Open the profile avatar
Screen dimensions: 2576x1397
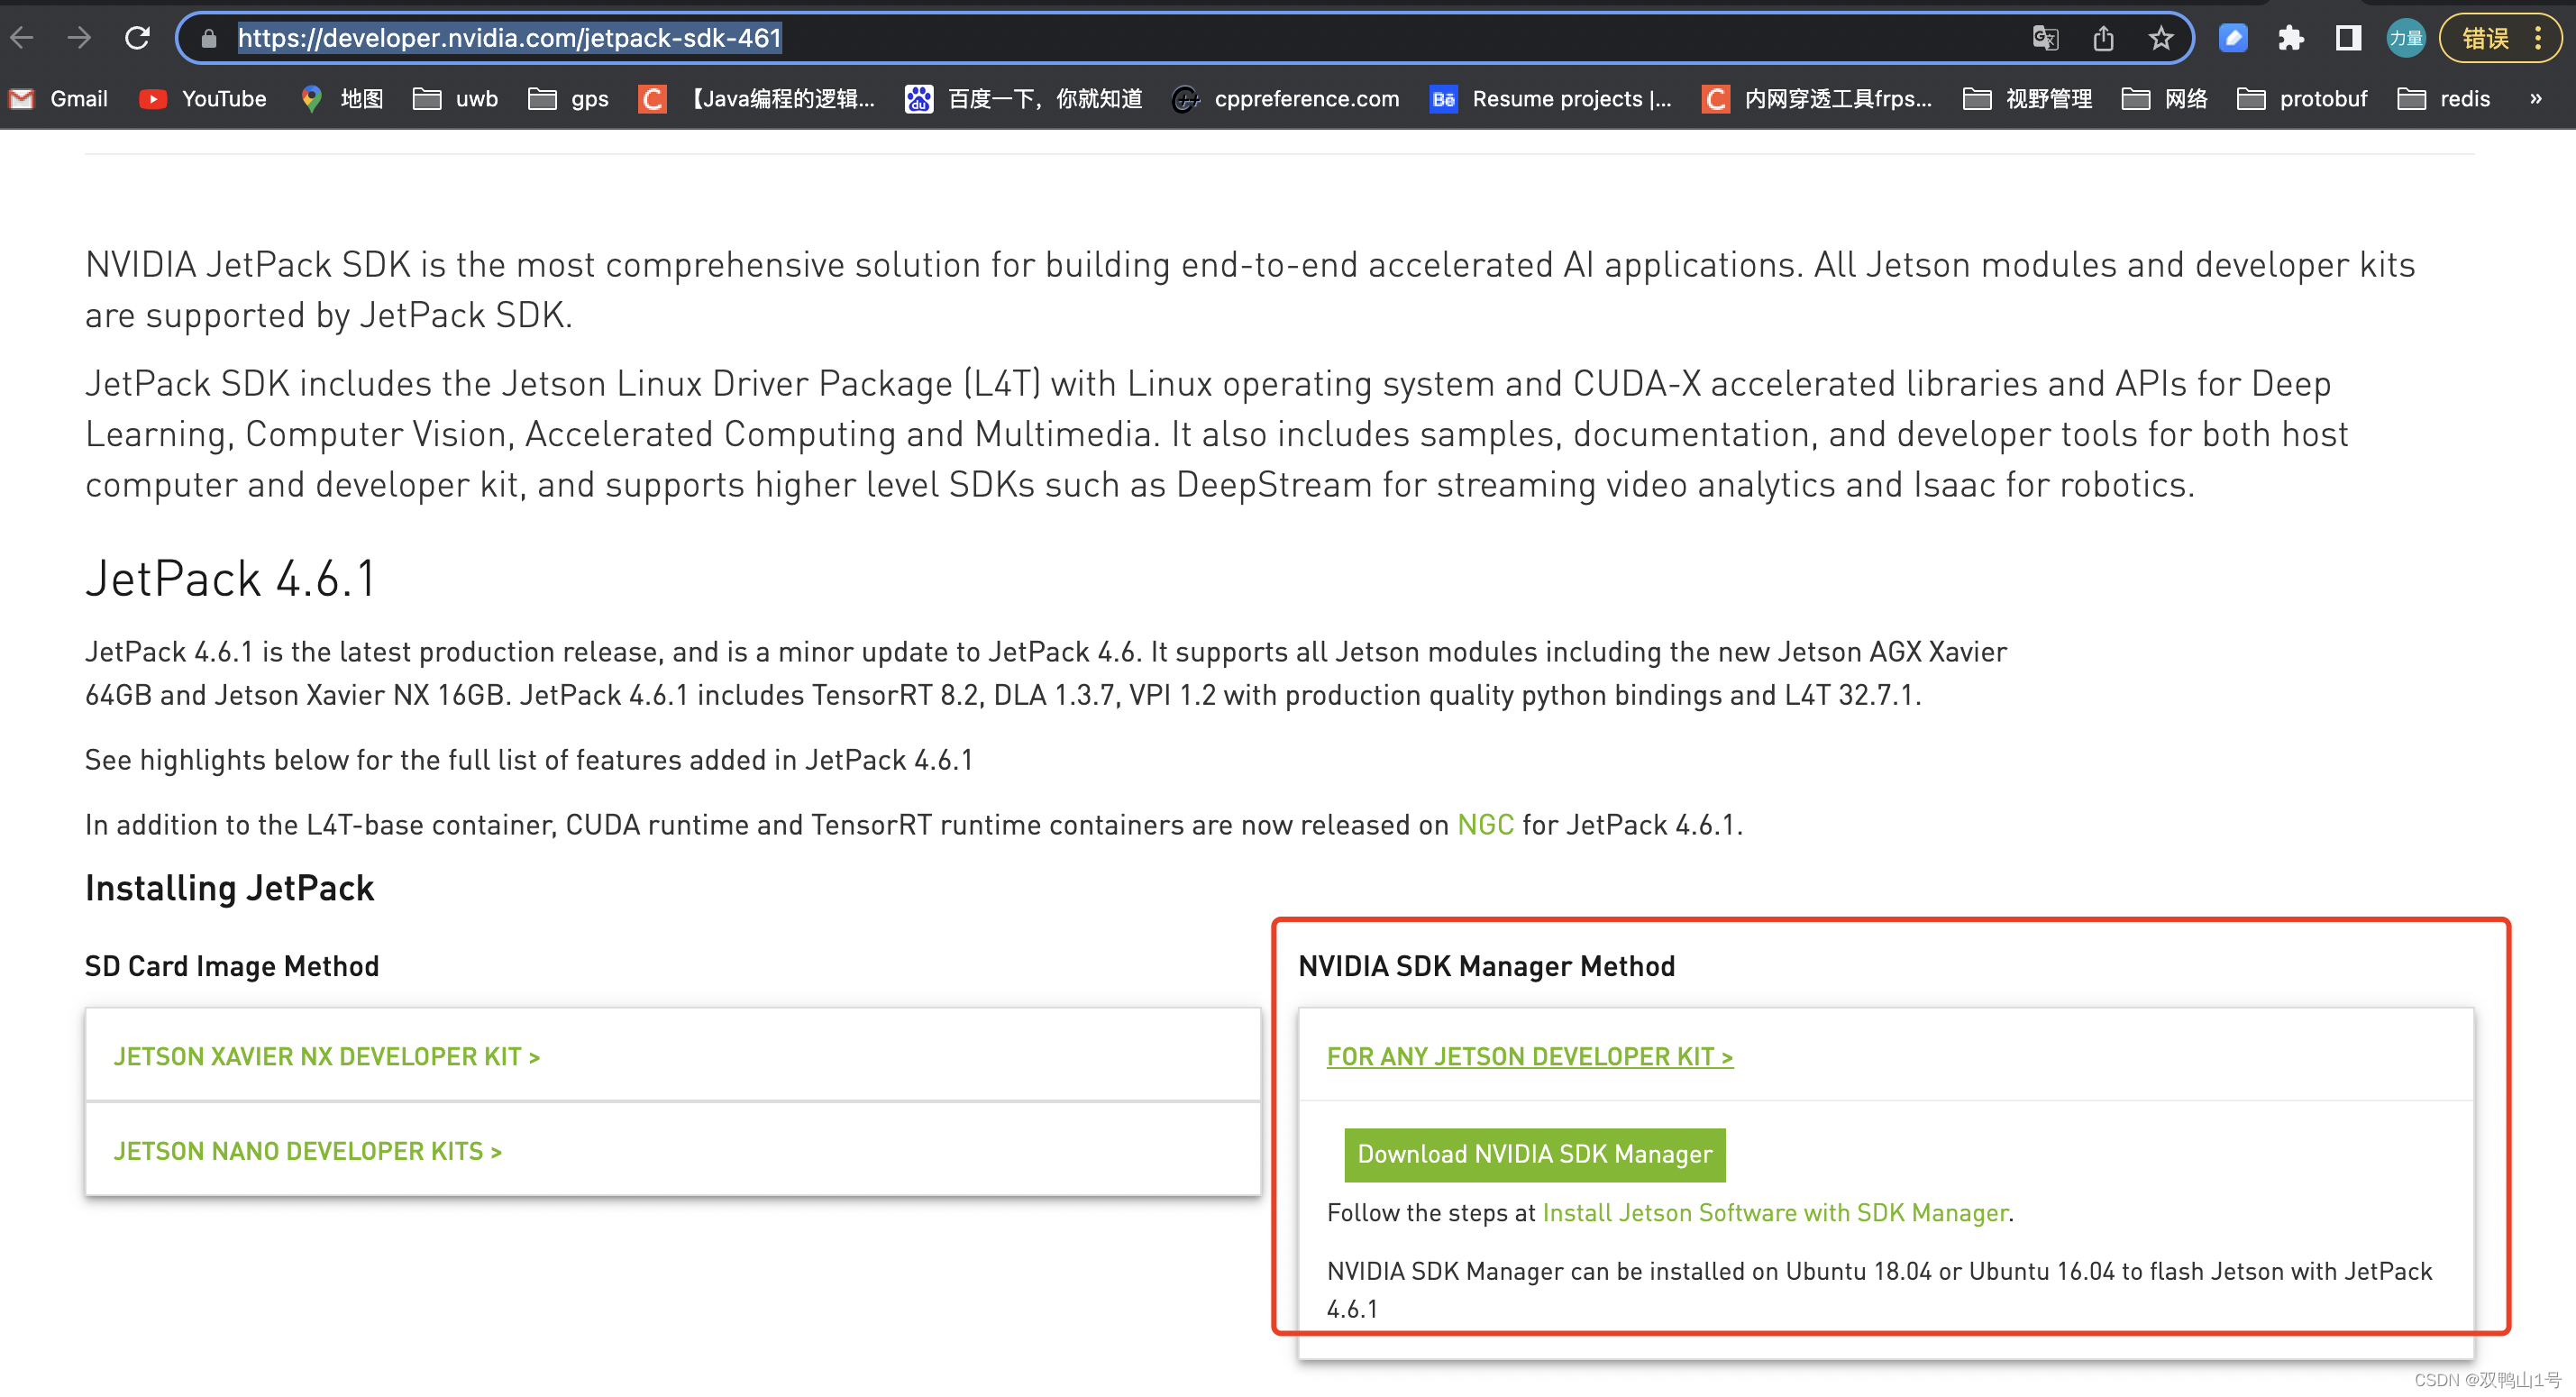pos(2405,38)
